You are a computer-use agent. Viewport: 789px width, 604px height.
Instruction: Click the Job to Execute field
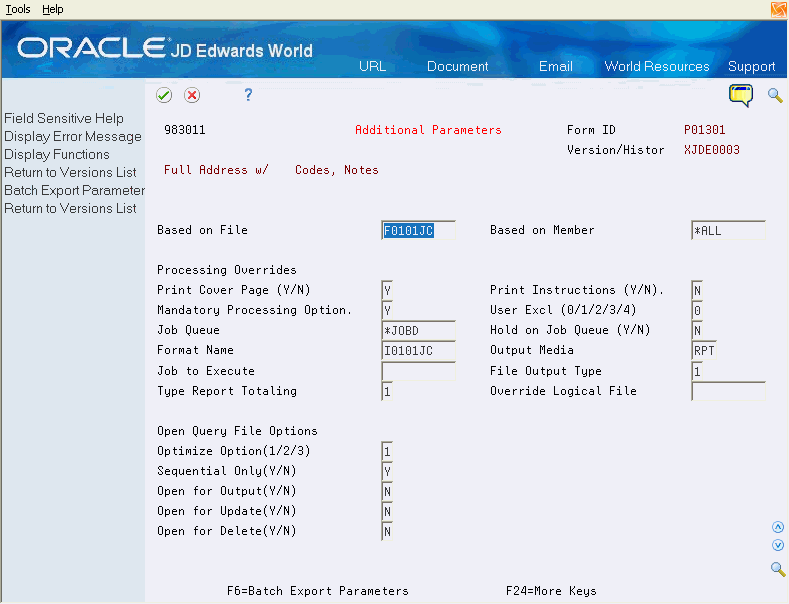coord(418,371)
